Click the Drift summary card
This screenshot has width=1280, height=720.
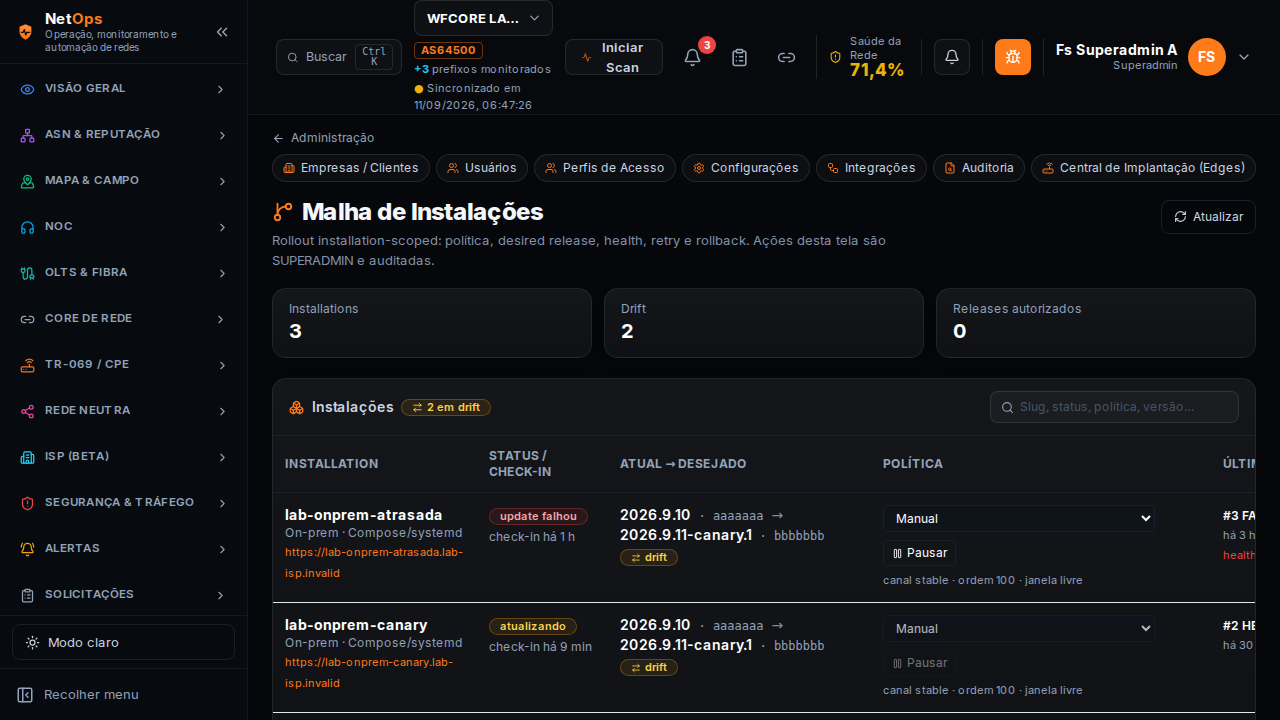(764, 323)
